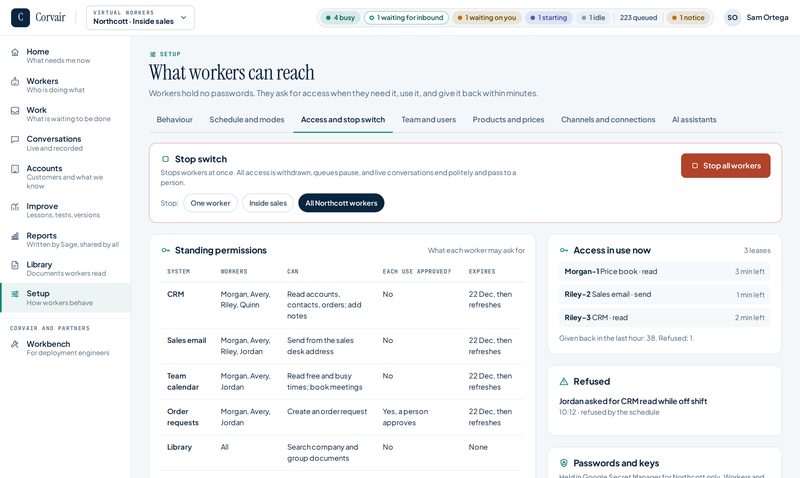
Task: Switch to Channels and connections tab
Action: click(608, 119)
